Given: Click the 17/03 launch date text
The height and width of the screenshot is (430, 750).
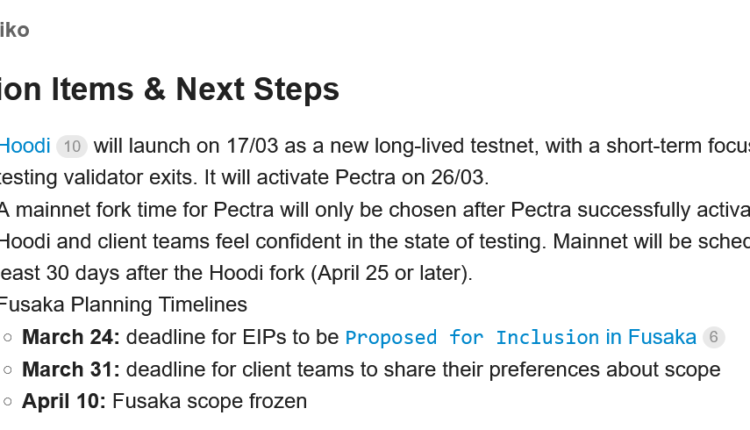Looking at the screenshot, I should (254, 146).
